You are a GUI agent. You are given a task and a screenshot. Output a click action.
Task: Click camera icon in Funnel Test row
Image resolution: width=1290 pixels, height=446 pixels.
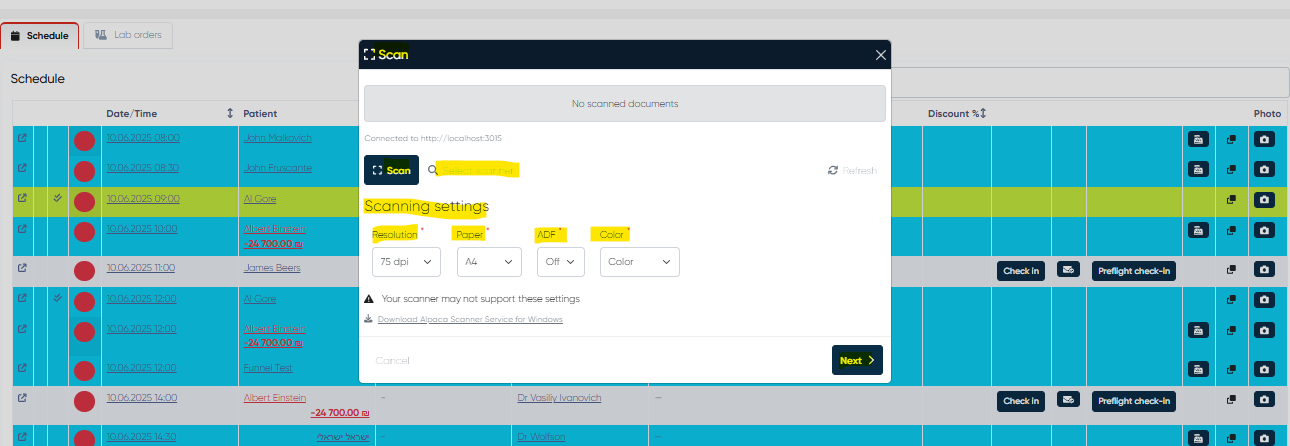tap(1264, 368)
